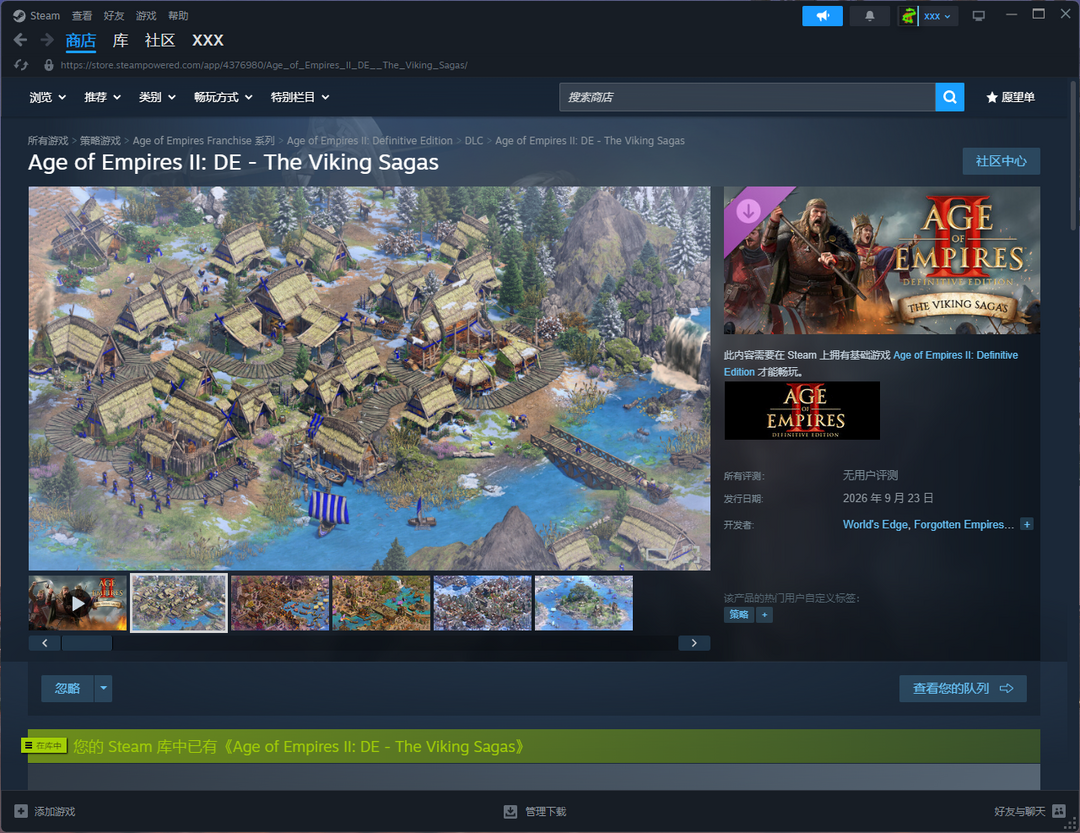This screenshot has width=1080, height=833.
Task: Switch to Big Picture display icon
Action: click(x=978, y=16)
